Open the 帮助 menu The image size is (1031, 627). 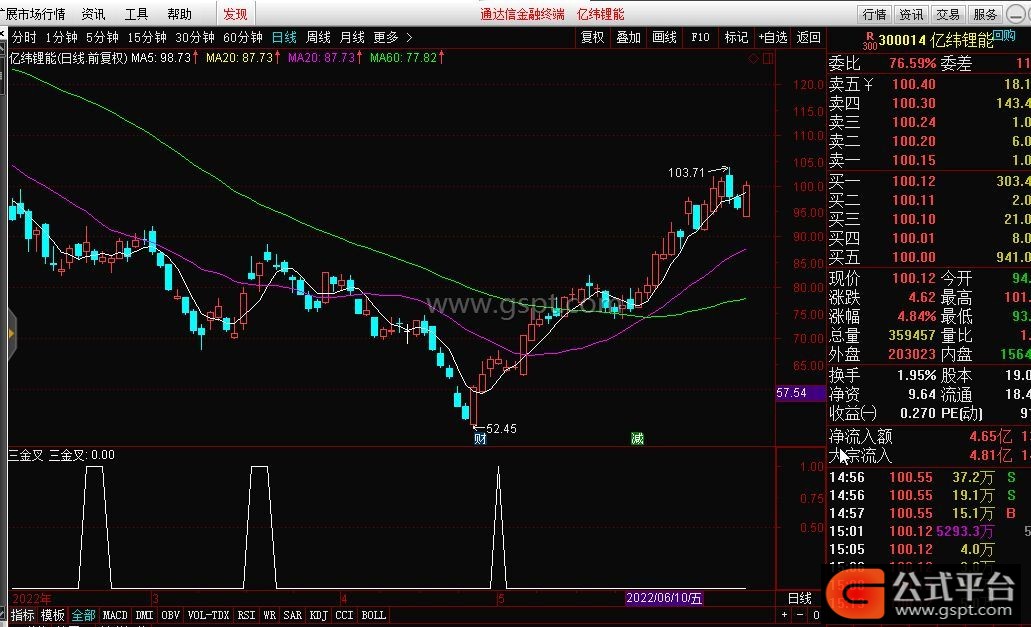tap(180, 14)
